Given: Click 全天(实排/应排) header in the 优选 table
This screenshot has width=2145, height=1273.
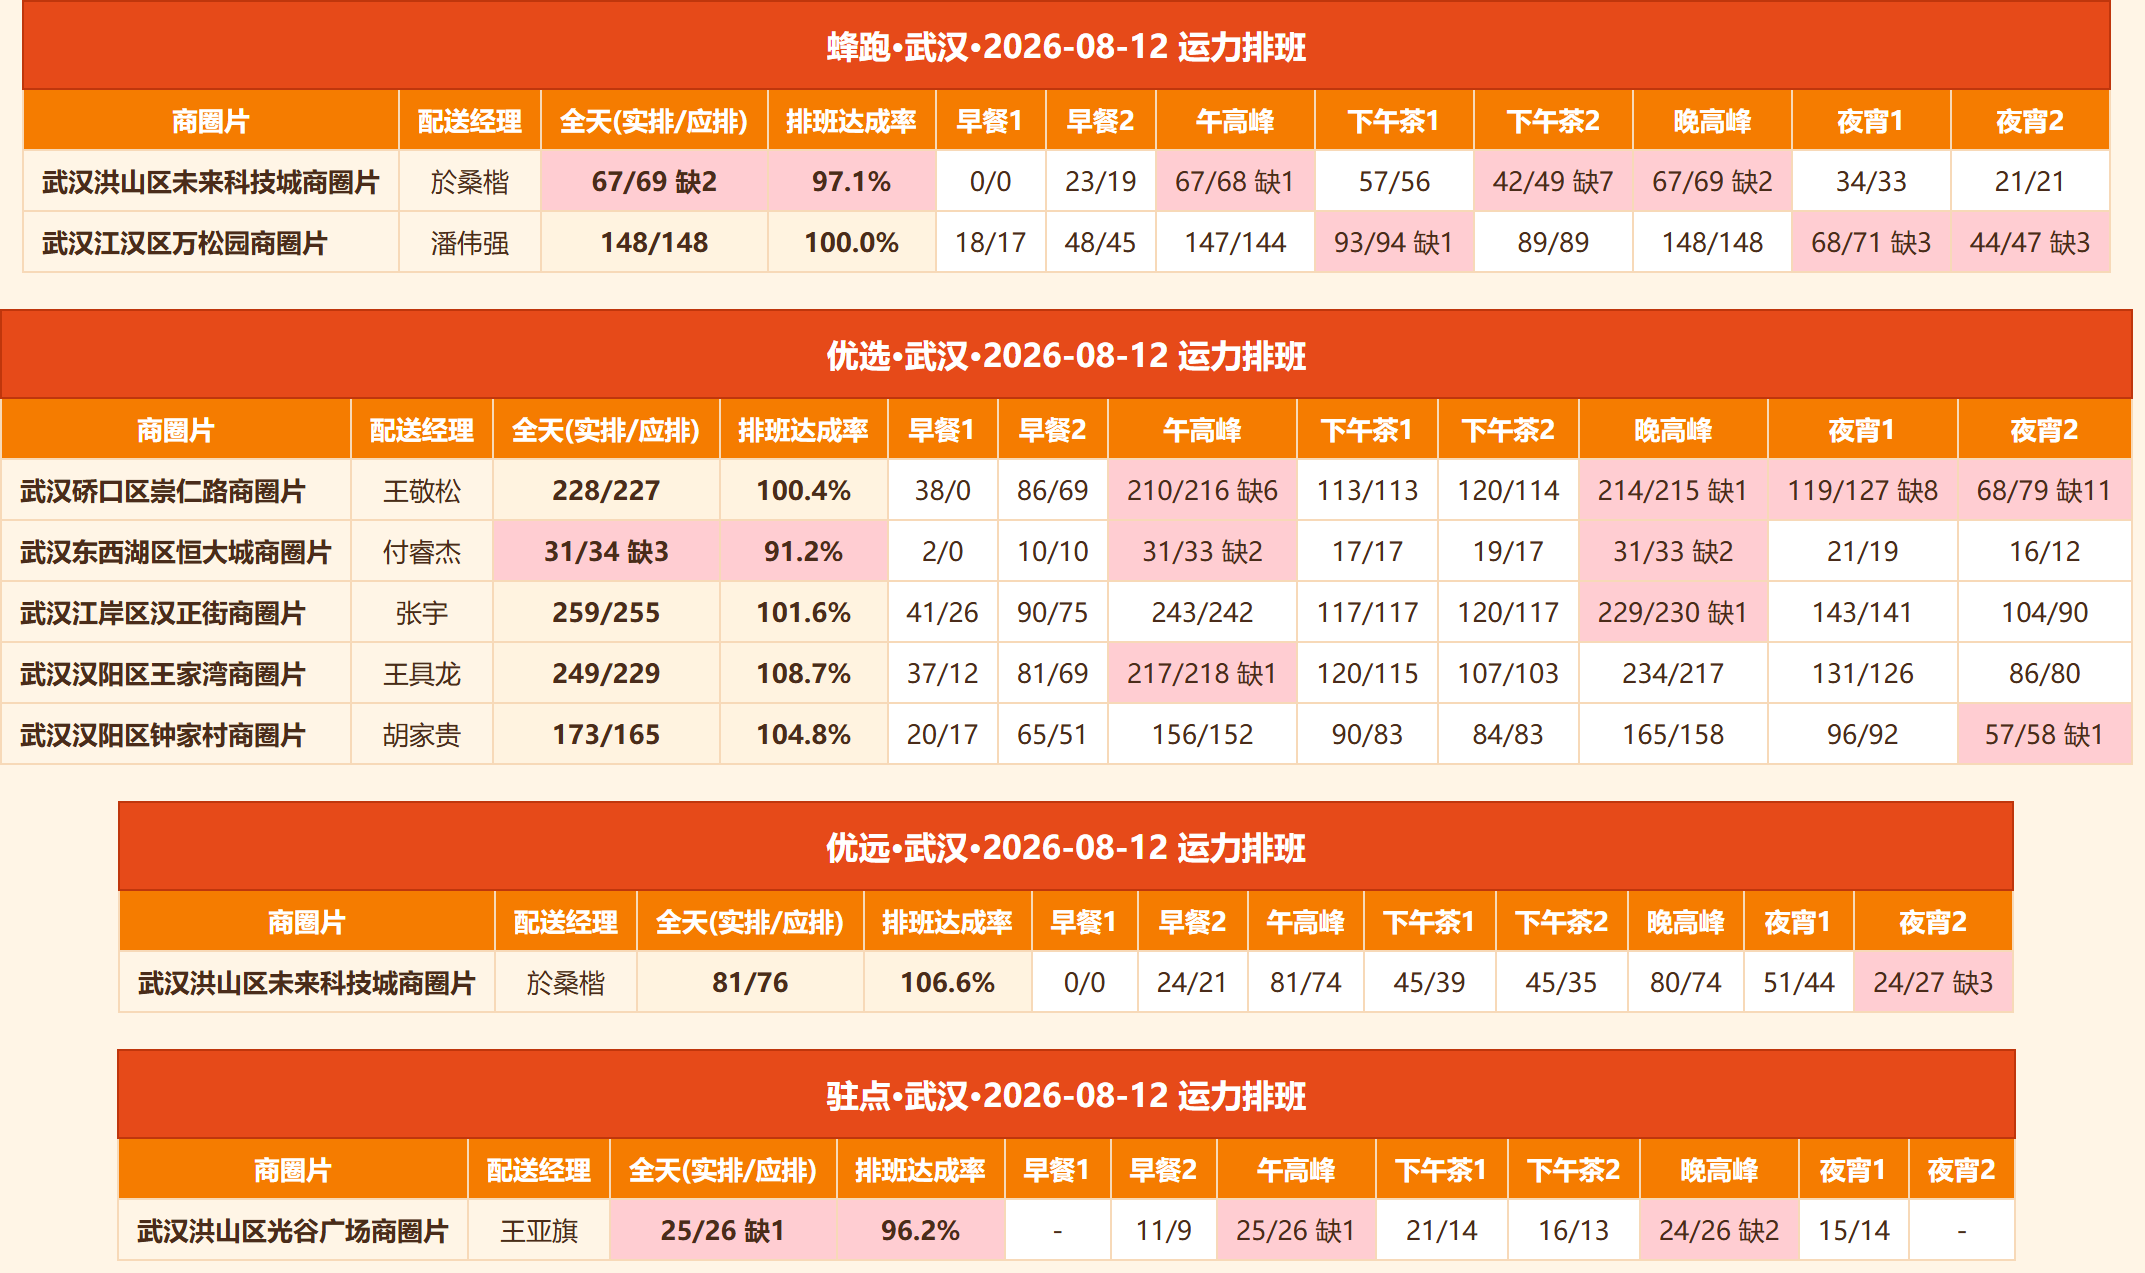Looking at the screenshot, I should [606, 430].
